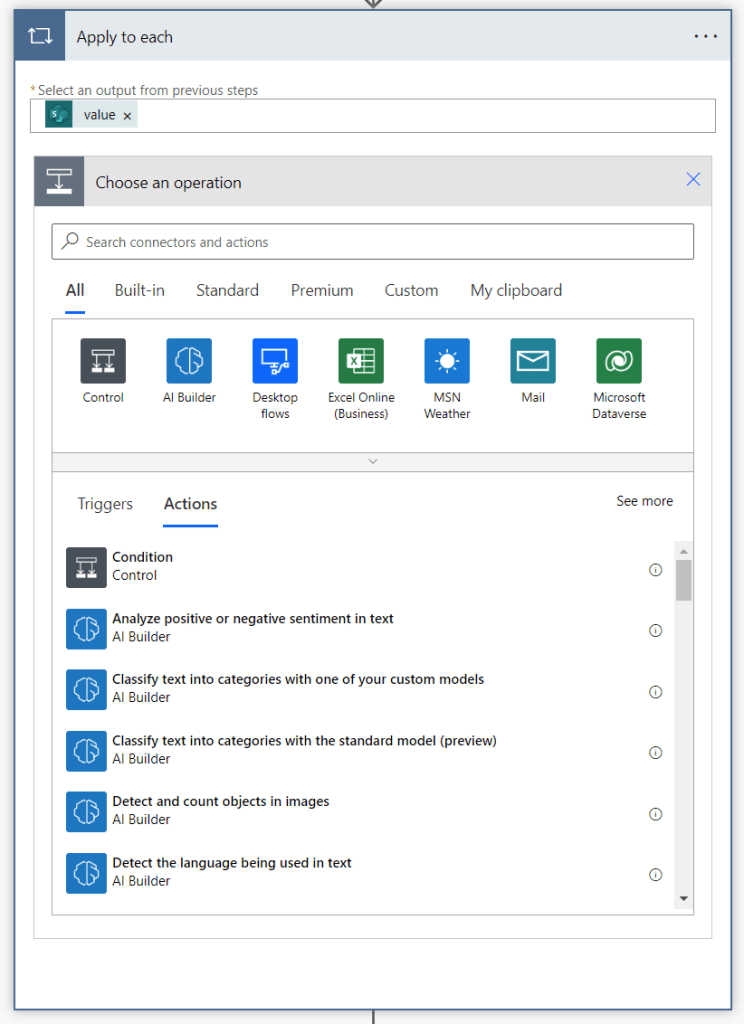Select the Microsoft Dataverse connector icon

pos(619,360)
